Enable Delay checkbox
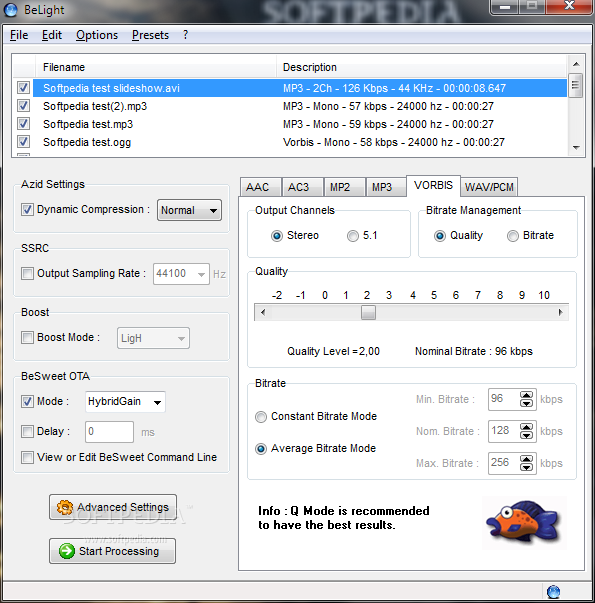 (27, 431)
